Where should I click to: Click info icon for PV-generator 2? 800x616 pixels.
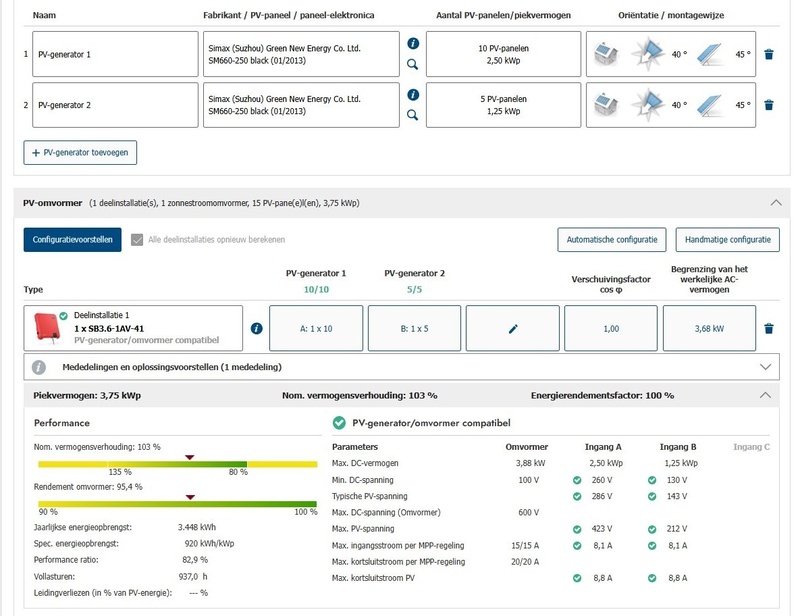coord(413,95)
